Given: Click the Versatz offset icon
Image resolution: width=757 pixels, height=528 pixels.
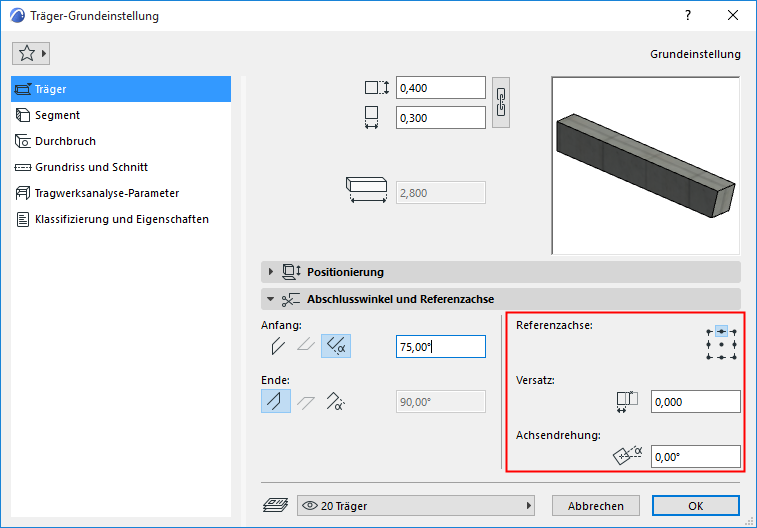Looking at the screenshot, I should click(627, 402).
